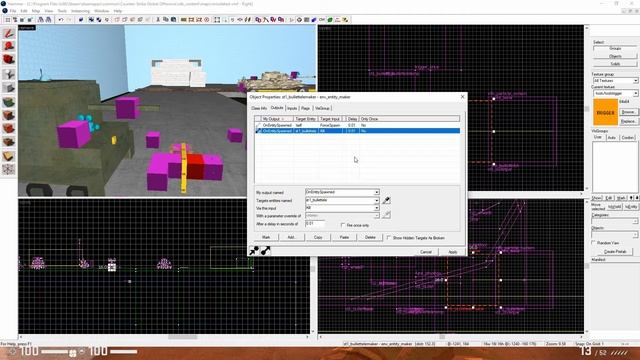Image resolution: width=640 pixels, height=360 pixels.
Task: Click the Cut toolbar icon
Action: [158, 20]
